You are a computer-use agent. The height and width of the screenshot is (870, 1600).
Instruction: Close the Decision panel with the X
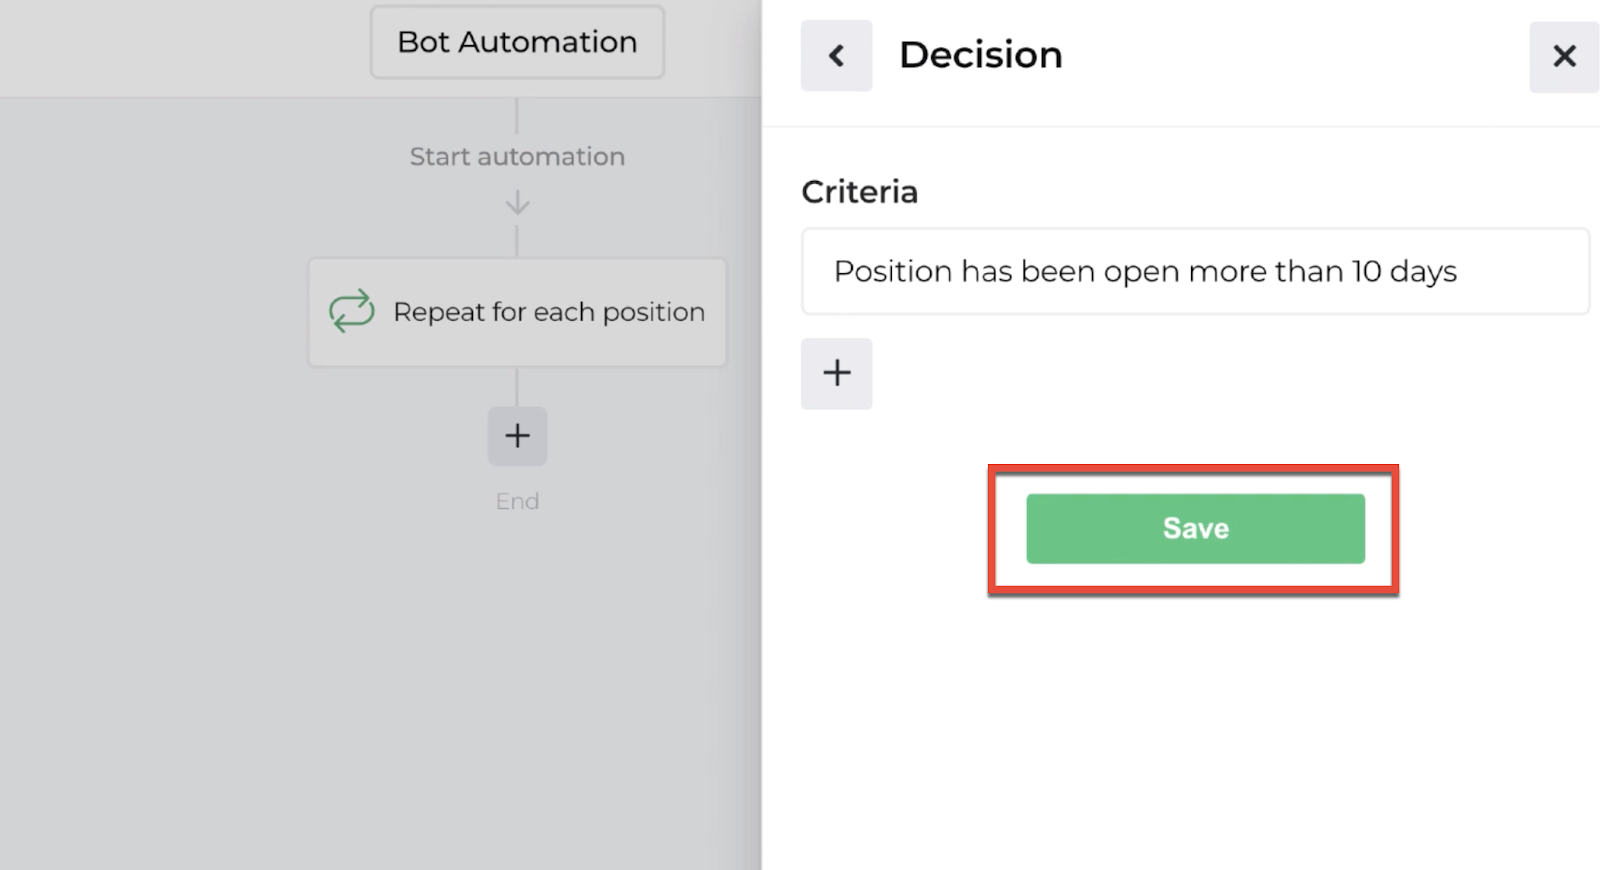point(1564,56)
